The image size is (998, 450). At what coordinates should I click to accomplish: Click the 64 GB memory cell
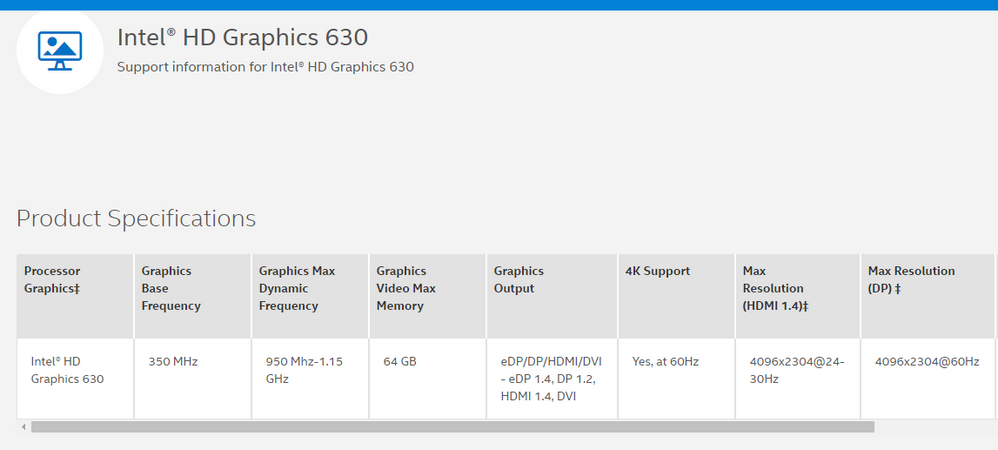(x=428, y=379)
